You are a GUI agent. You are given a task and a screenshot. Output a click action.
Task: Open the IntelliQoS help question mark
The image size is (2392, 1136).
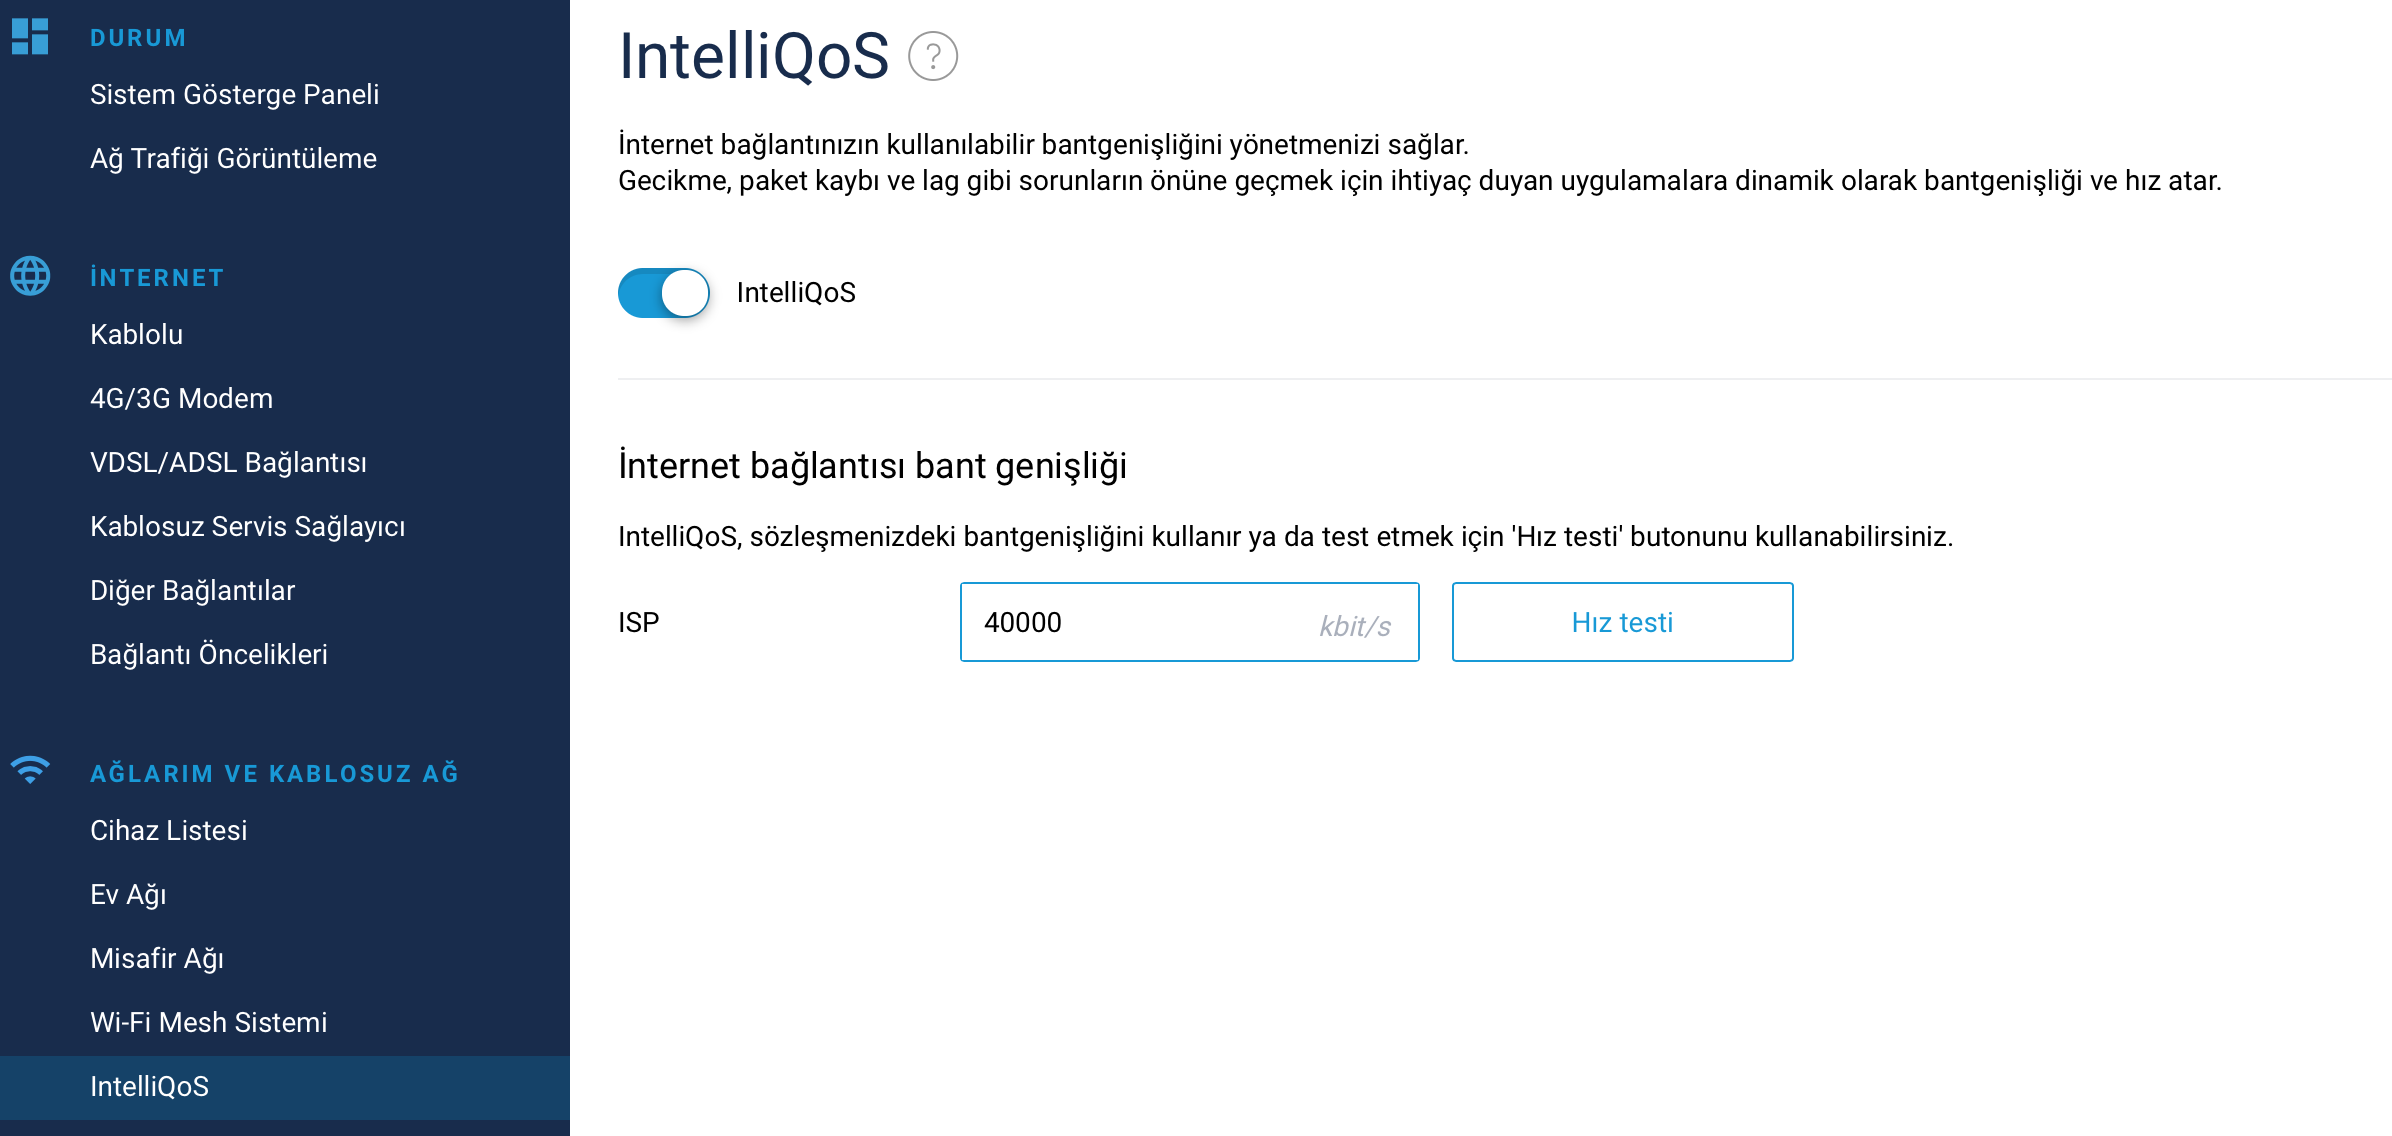[933, 56]
